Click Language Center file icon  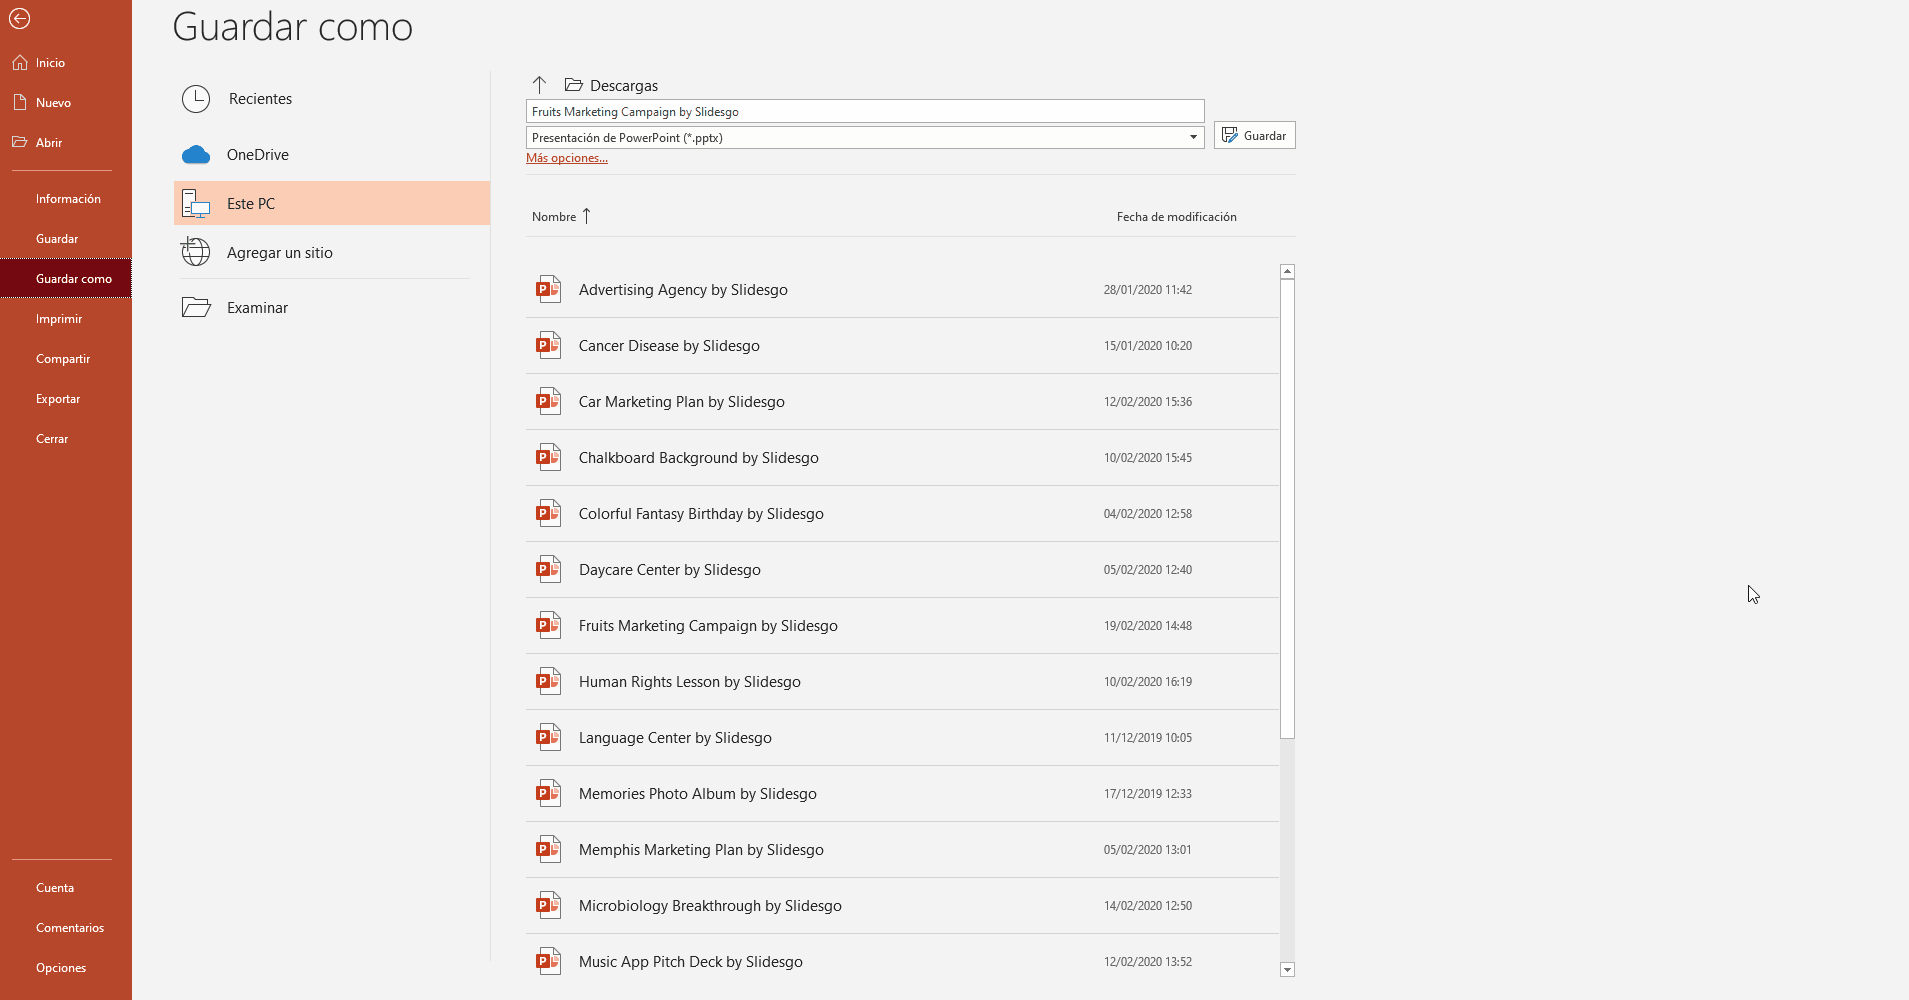click(x=548, y=738)
